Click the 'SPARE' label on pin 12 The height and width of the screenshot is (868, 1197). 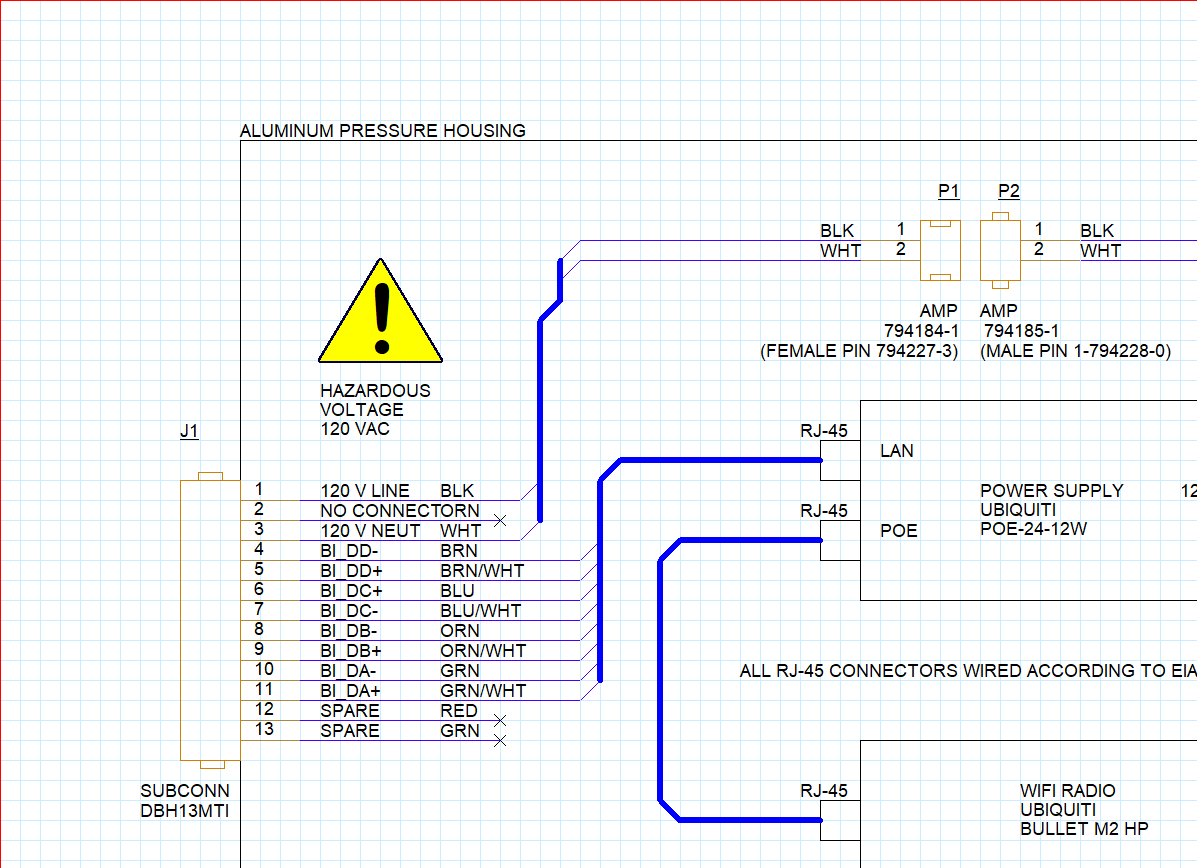[x=350, y=711]
